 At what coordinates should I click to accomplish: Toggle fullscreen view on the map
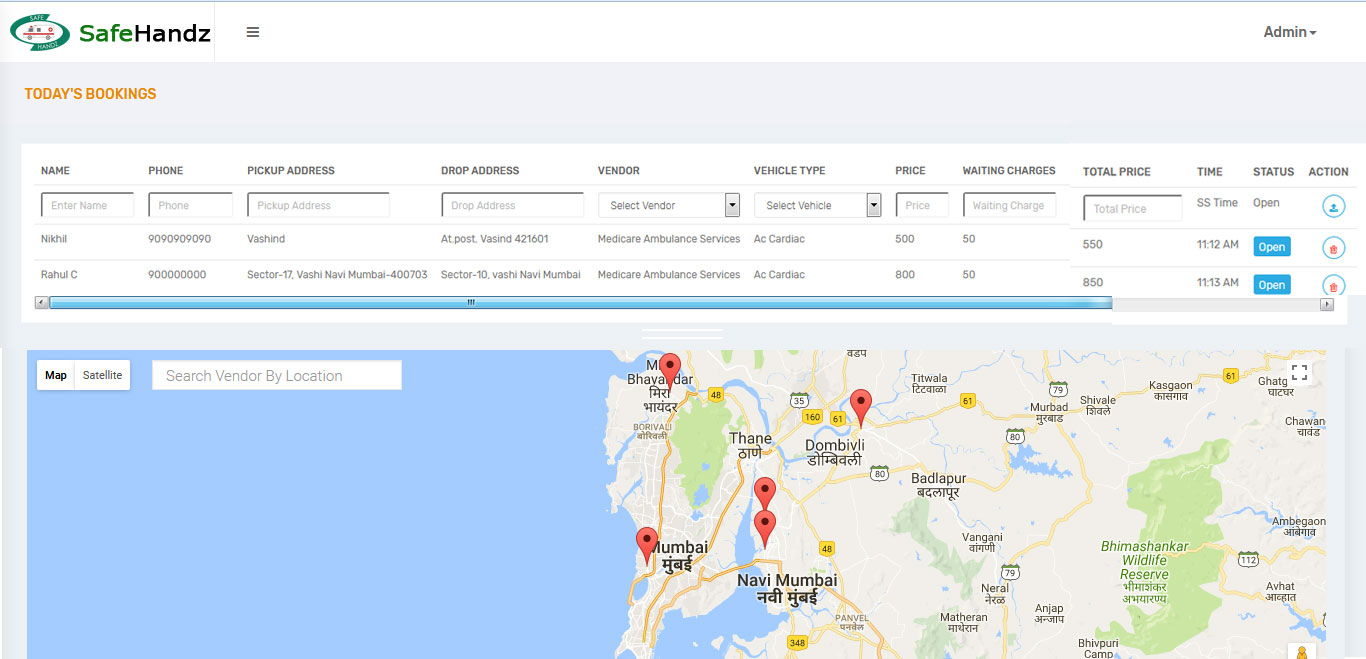coord(1299,373)
